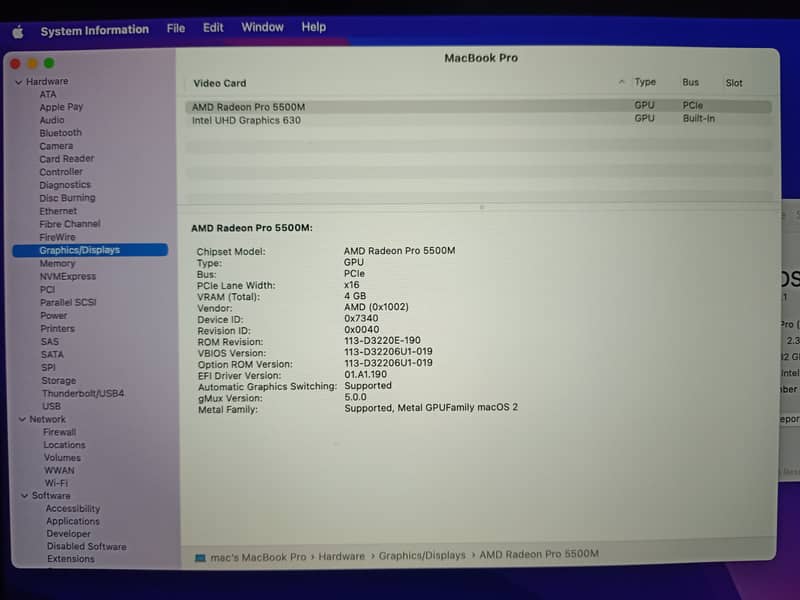The height and width of the screenshot is (600, 800).
Task: Click the Type column header
Action: pyautogui.click(x=645, y=83)
